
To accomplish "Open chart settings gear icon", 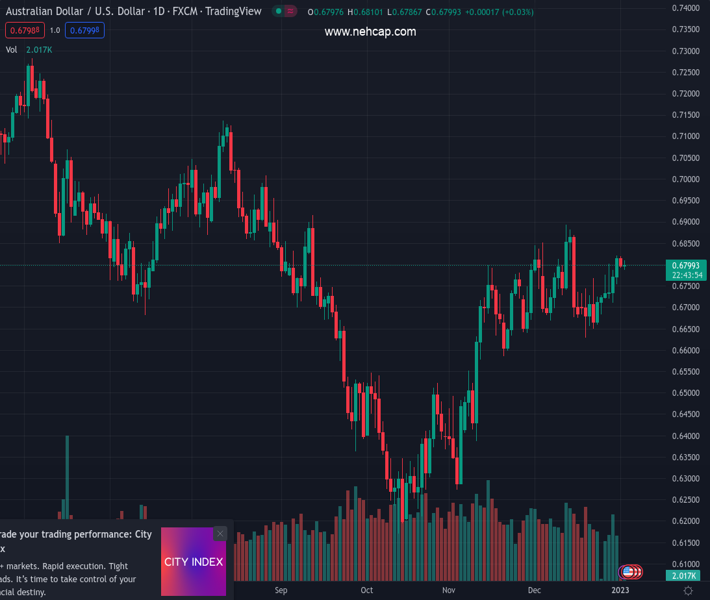I will click(688, 591).
